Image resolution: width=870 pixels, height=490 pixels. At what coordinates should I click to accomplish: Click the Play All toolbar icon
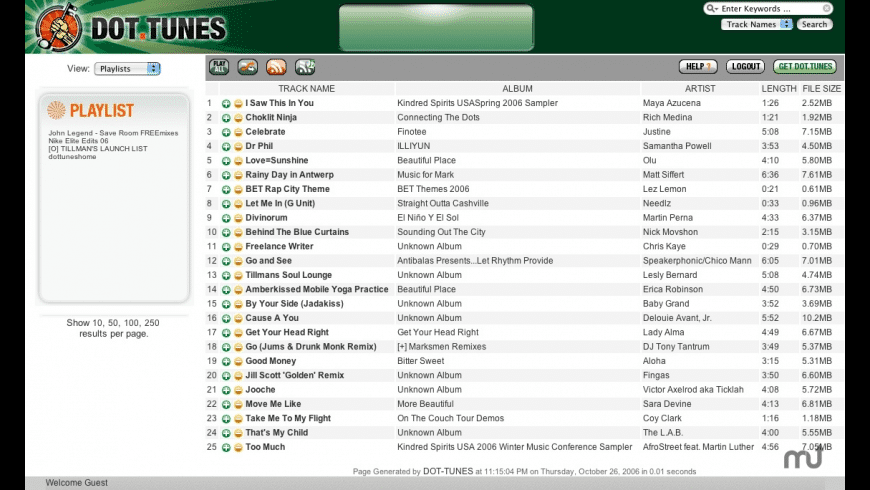[219, 67]
